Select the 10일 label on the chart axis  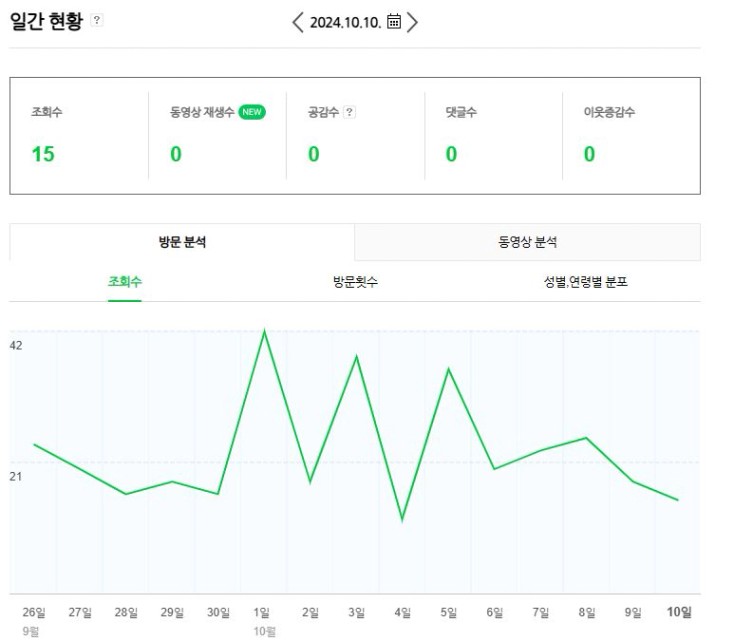click(x=679, y=612)
